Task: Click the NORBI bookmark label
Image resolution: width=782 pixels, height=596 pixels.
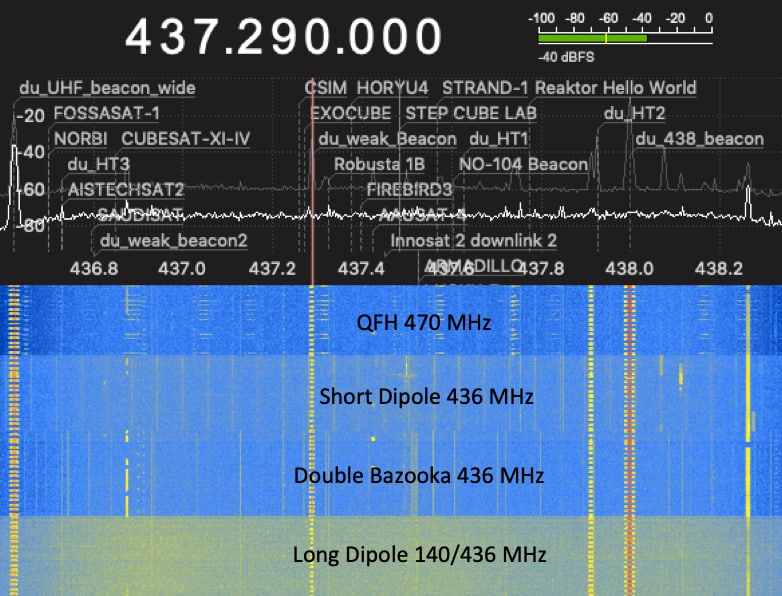Action: tap(82, 138)
